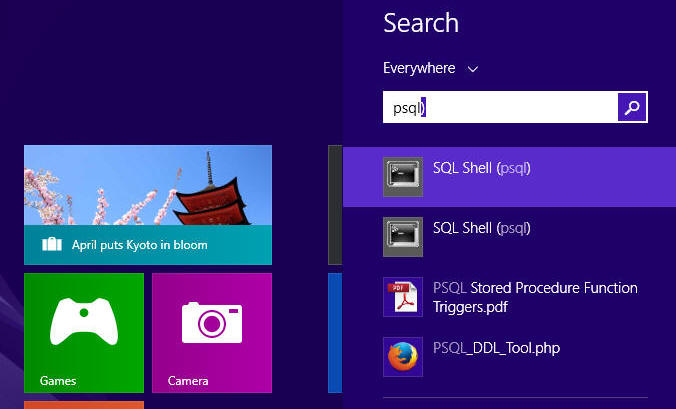
Task: Focus the search box containing psql
Action: tap(500, 107)
